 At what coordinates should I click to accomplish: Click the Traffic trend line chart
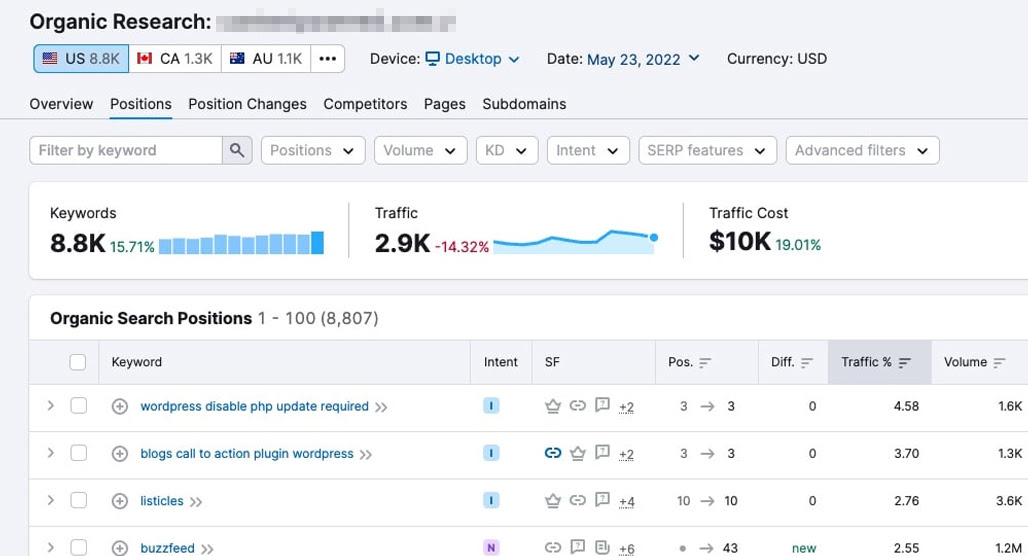coord(576,241)
